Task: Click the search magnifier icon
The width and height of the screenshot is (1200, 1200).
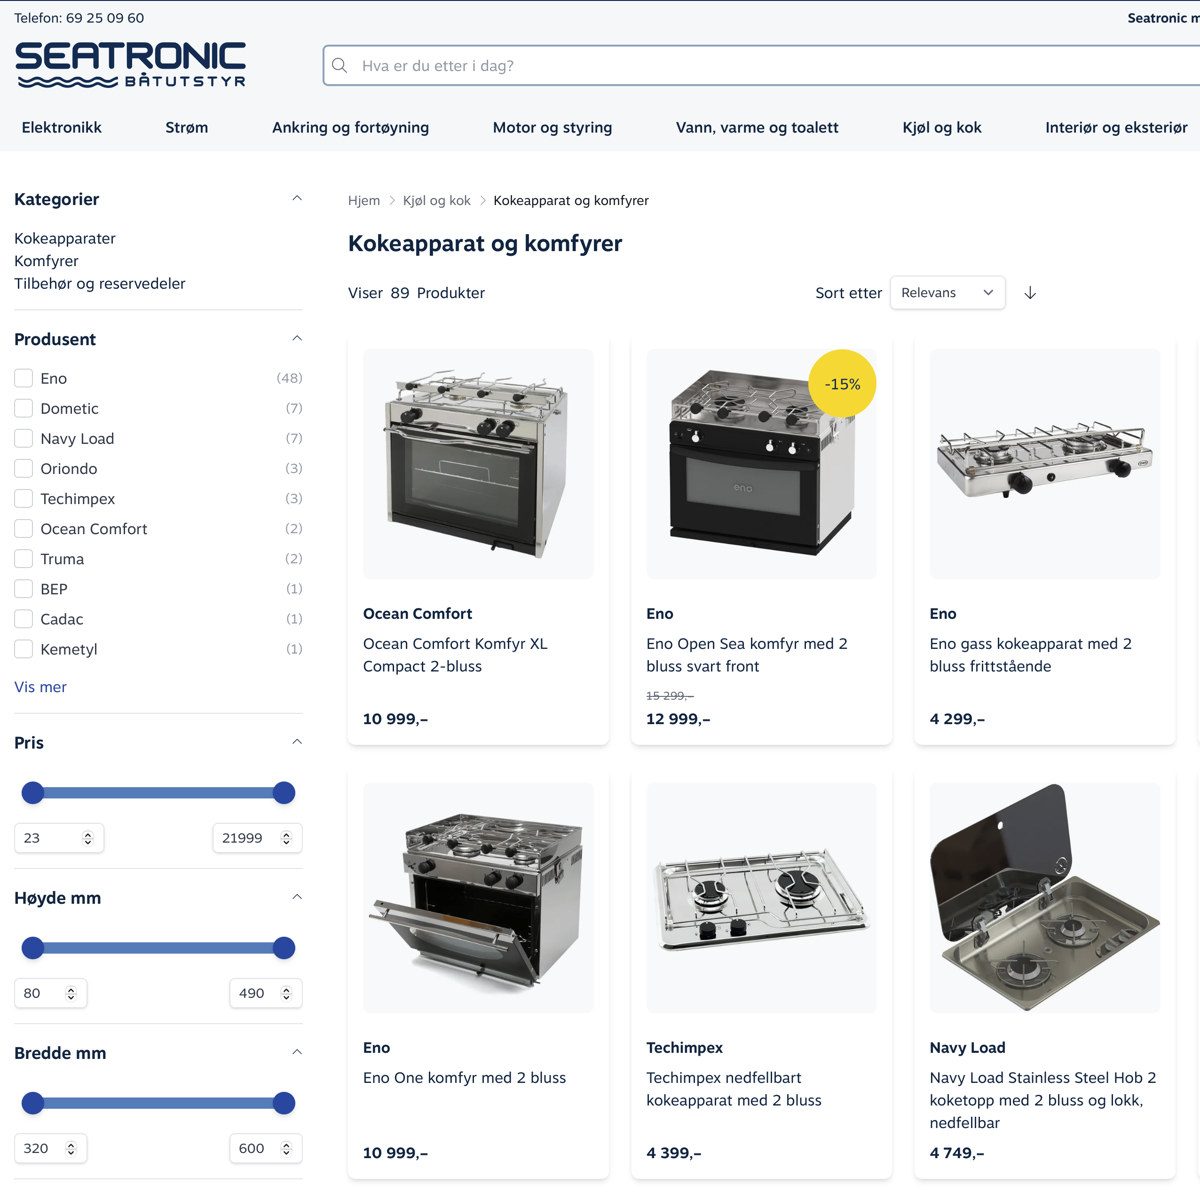Action: click(340, 66)
